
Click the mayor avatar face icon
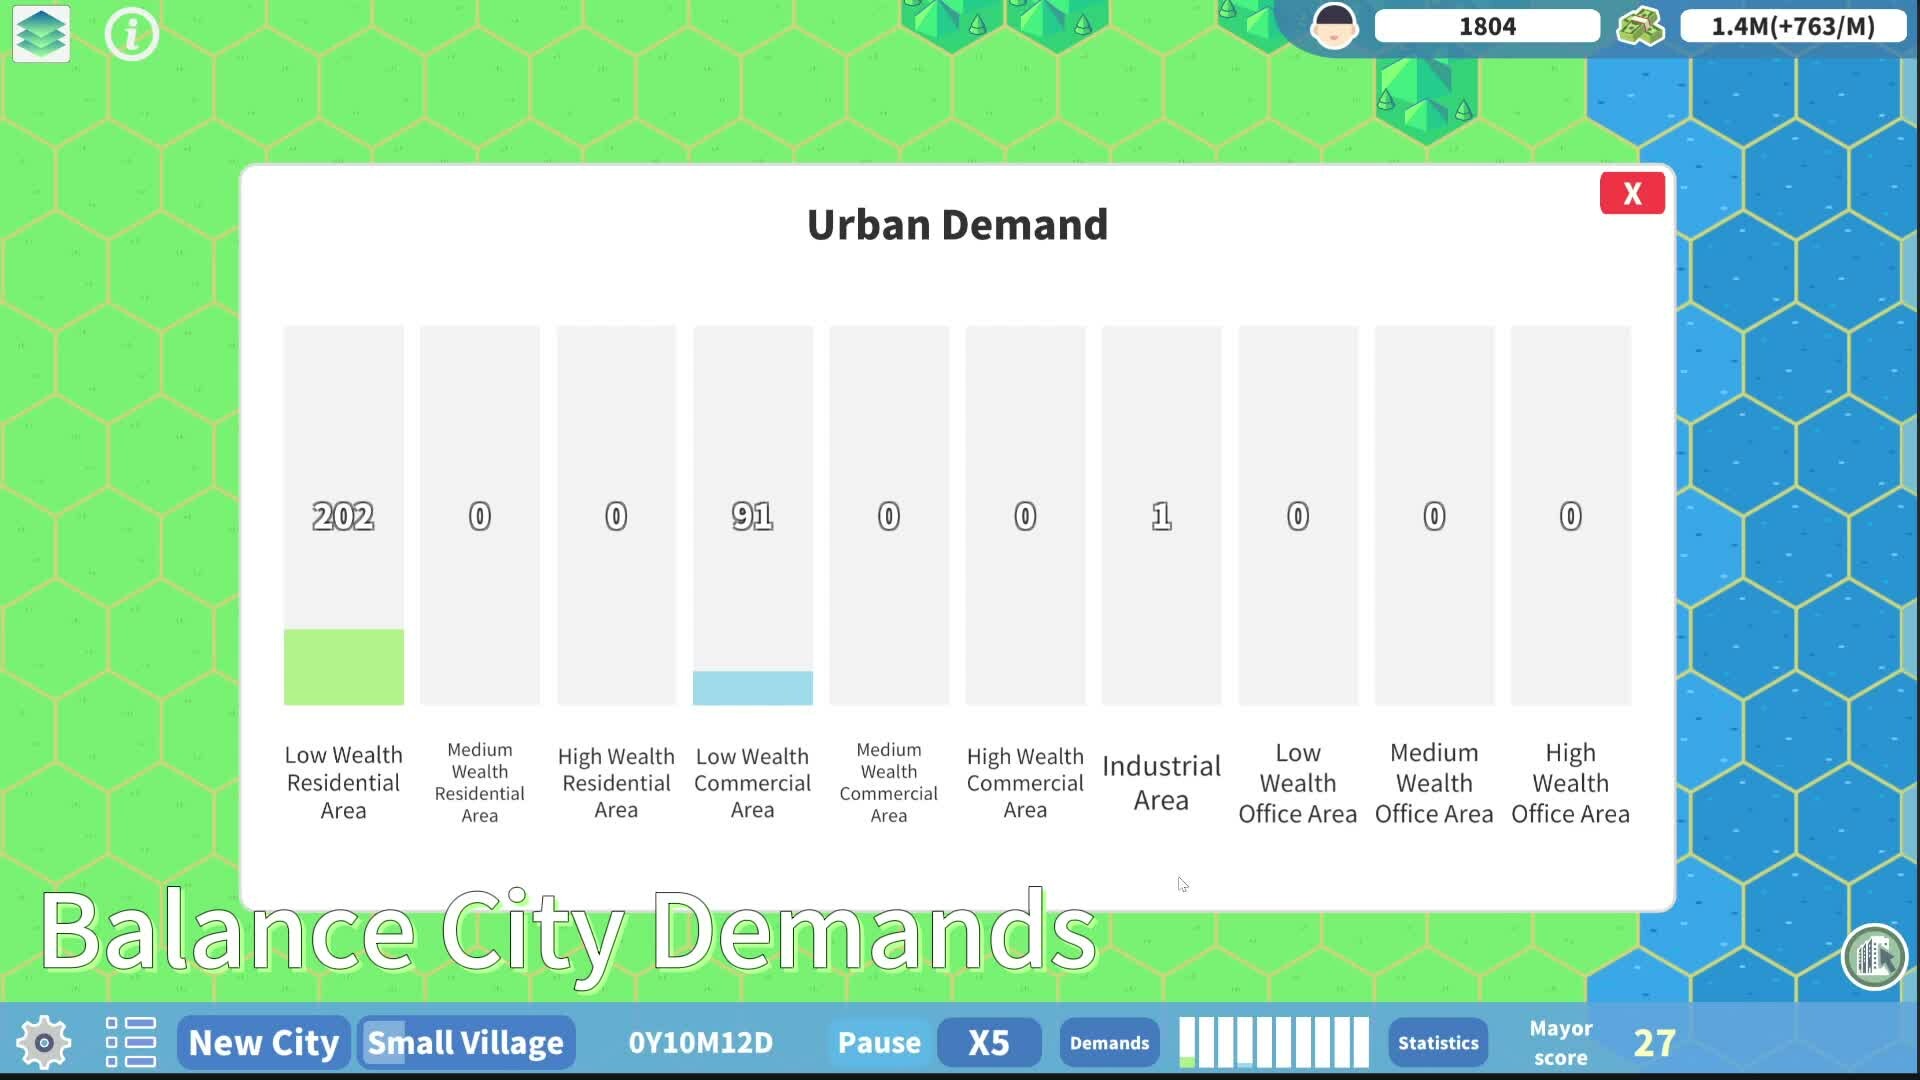[1334, 26]
